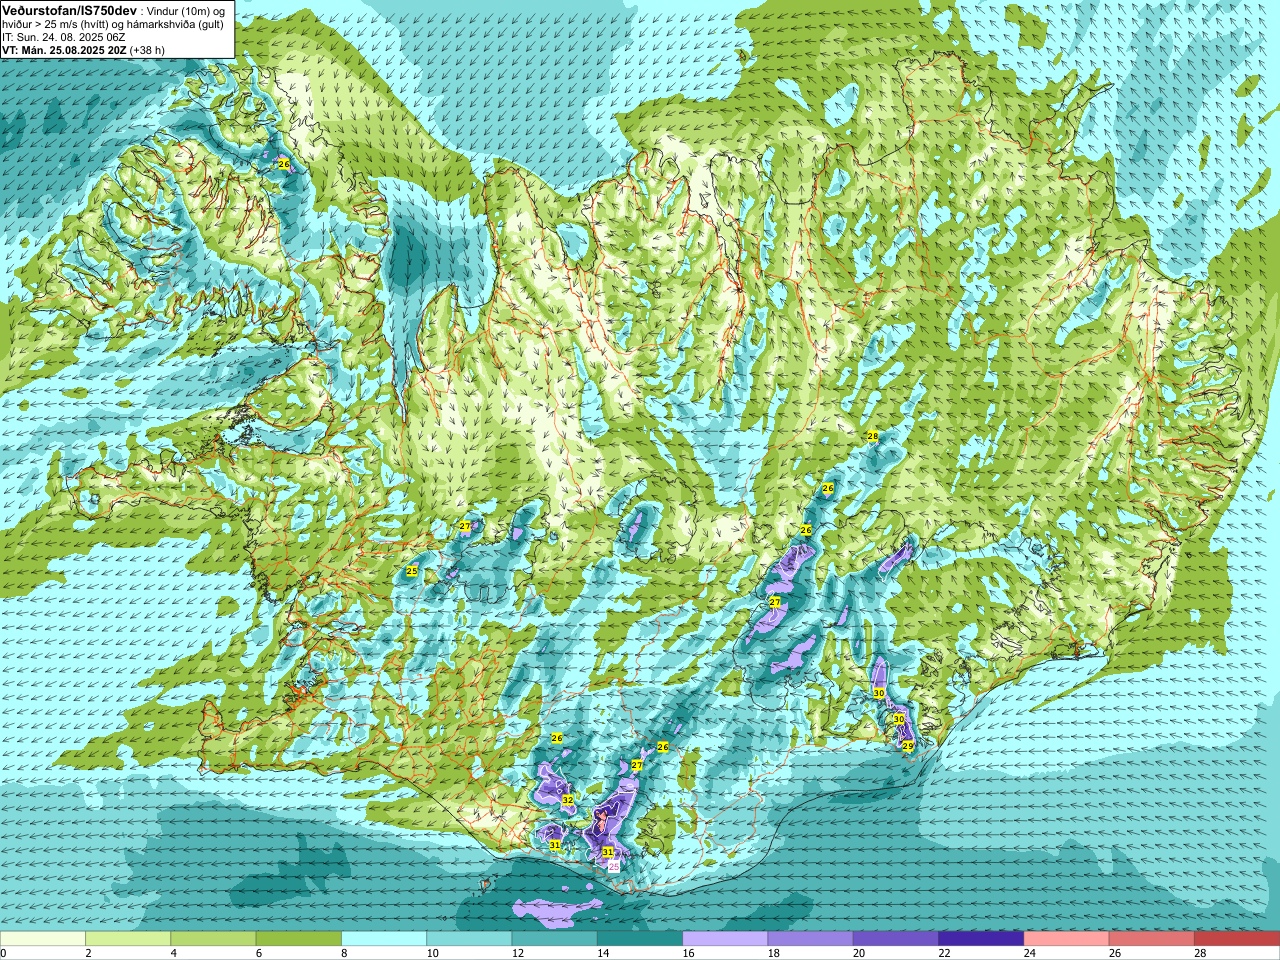Select the '16' tick on the legend scale
Image resolution: width=1280 pixels, height=960 pixels.
[x=689, y=953]
